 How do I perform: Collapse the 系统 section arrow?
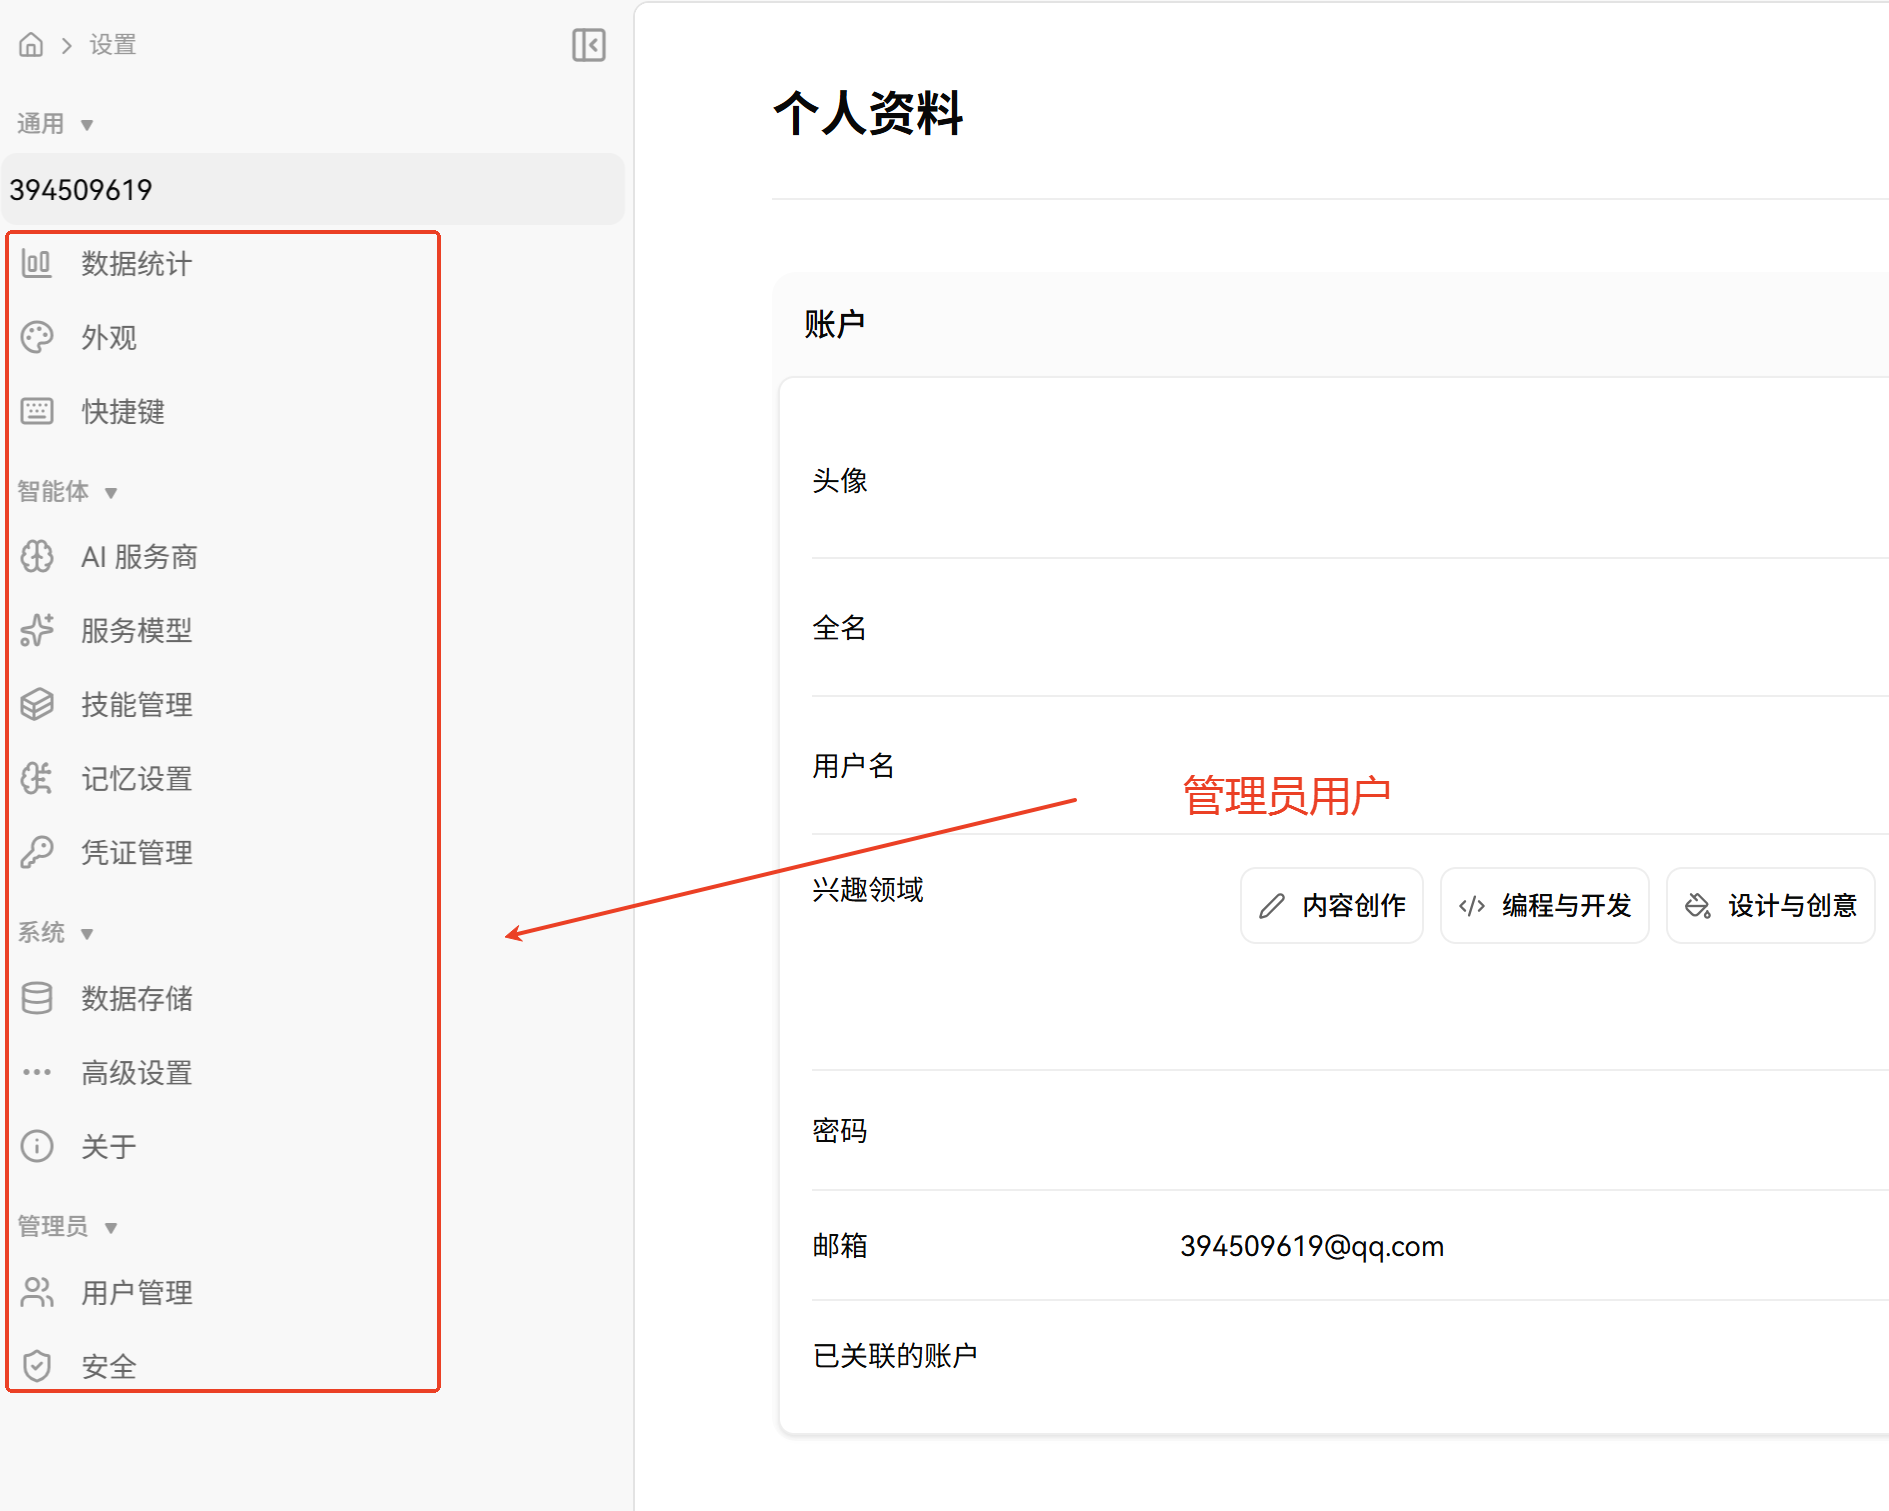[x=87, y=934]
